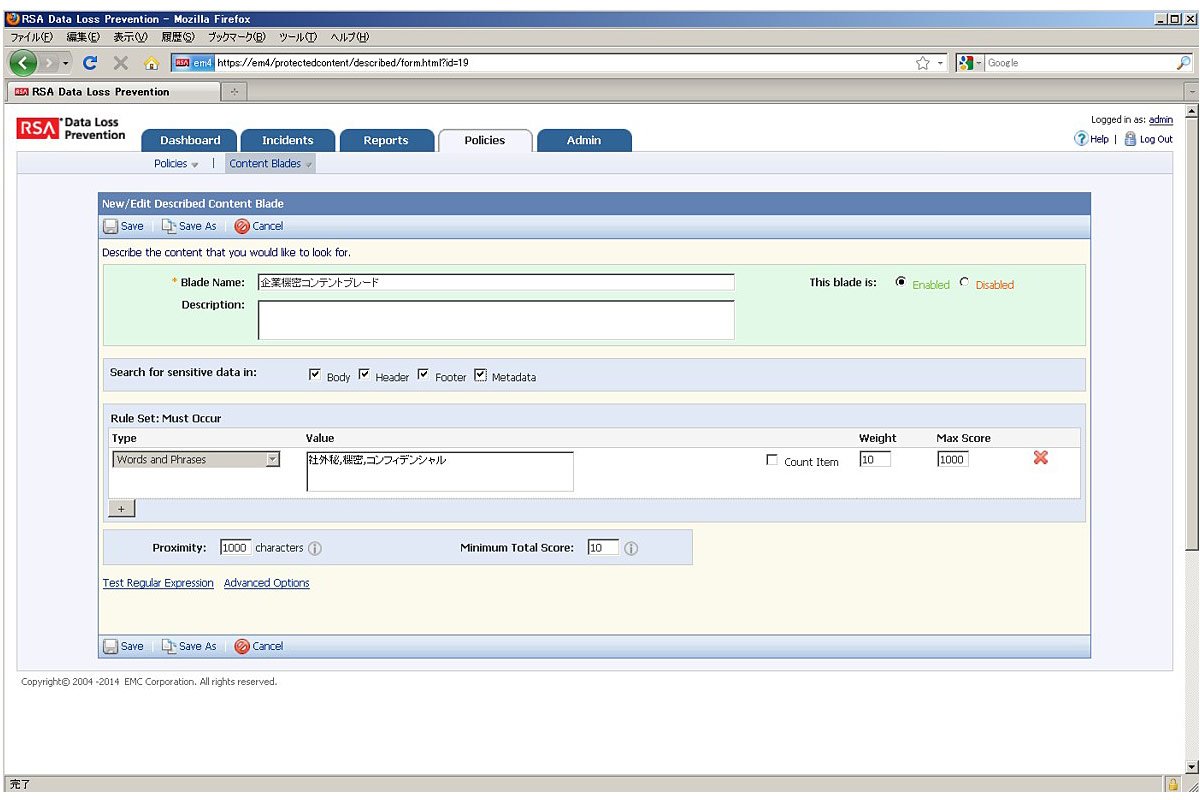
Task: Click the padlock icon in status bar
Action: coord(1173,785)
